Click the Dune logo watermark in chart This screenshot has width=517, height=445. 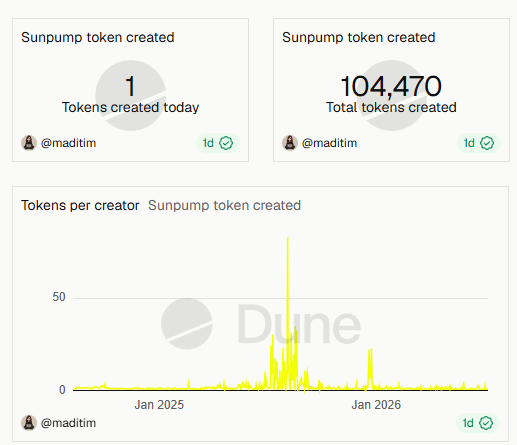(261, 324)
